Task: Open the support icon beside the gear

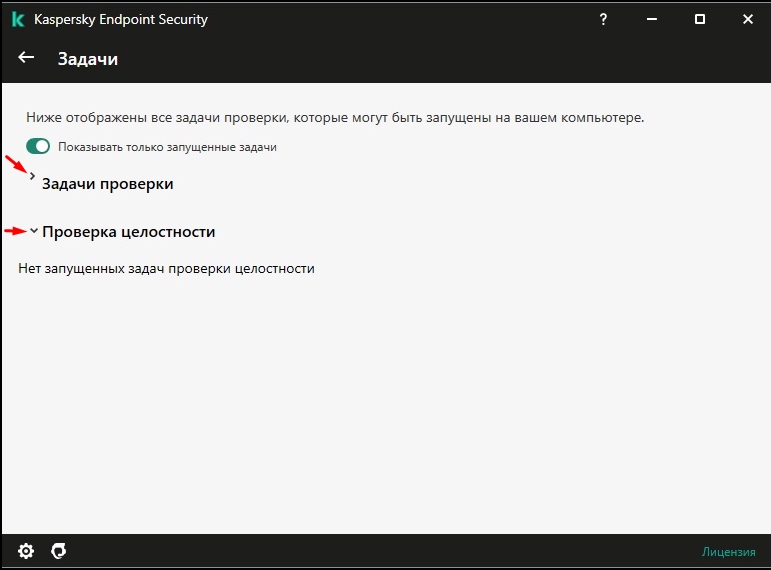Action: point(59,551)
